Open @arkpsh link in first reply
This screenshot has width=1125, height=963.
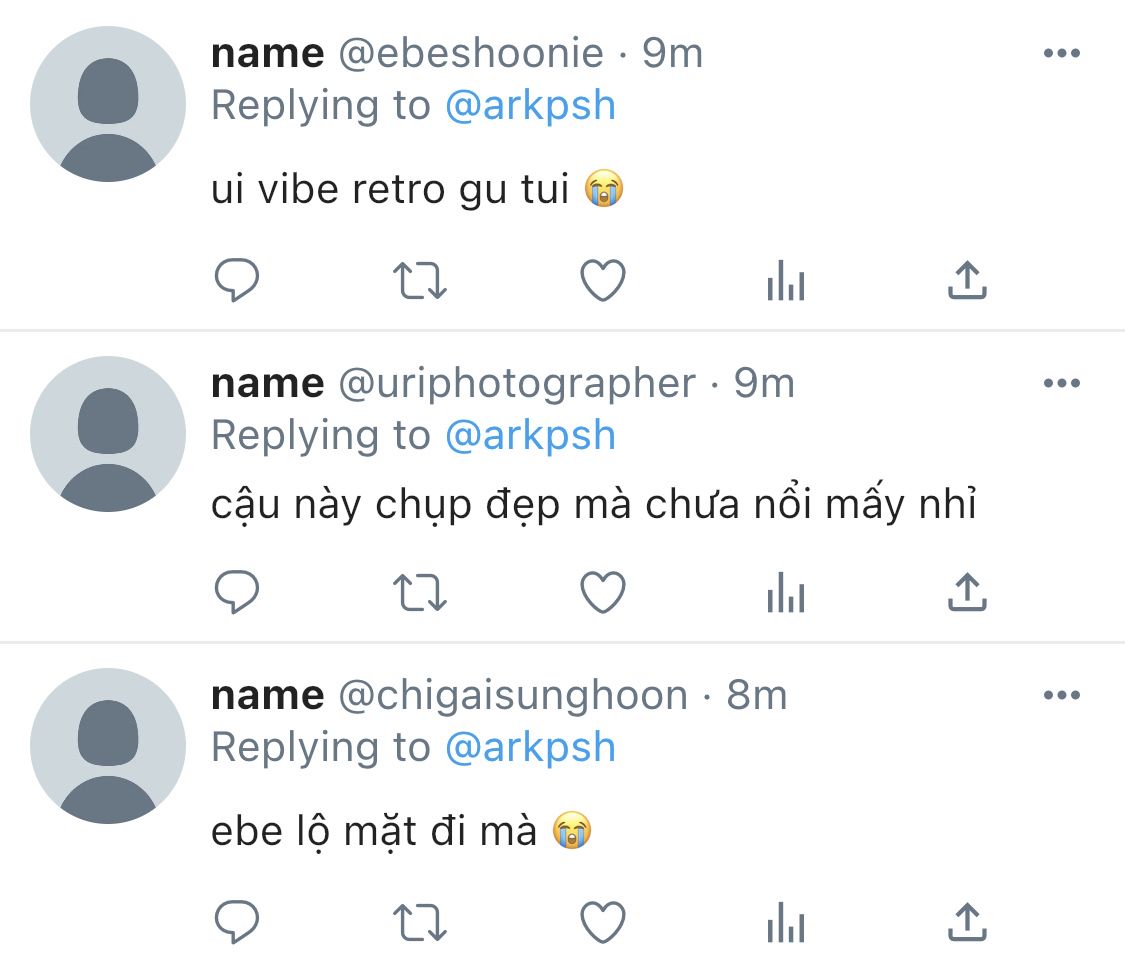pos(530,106)
